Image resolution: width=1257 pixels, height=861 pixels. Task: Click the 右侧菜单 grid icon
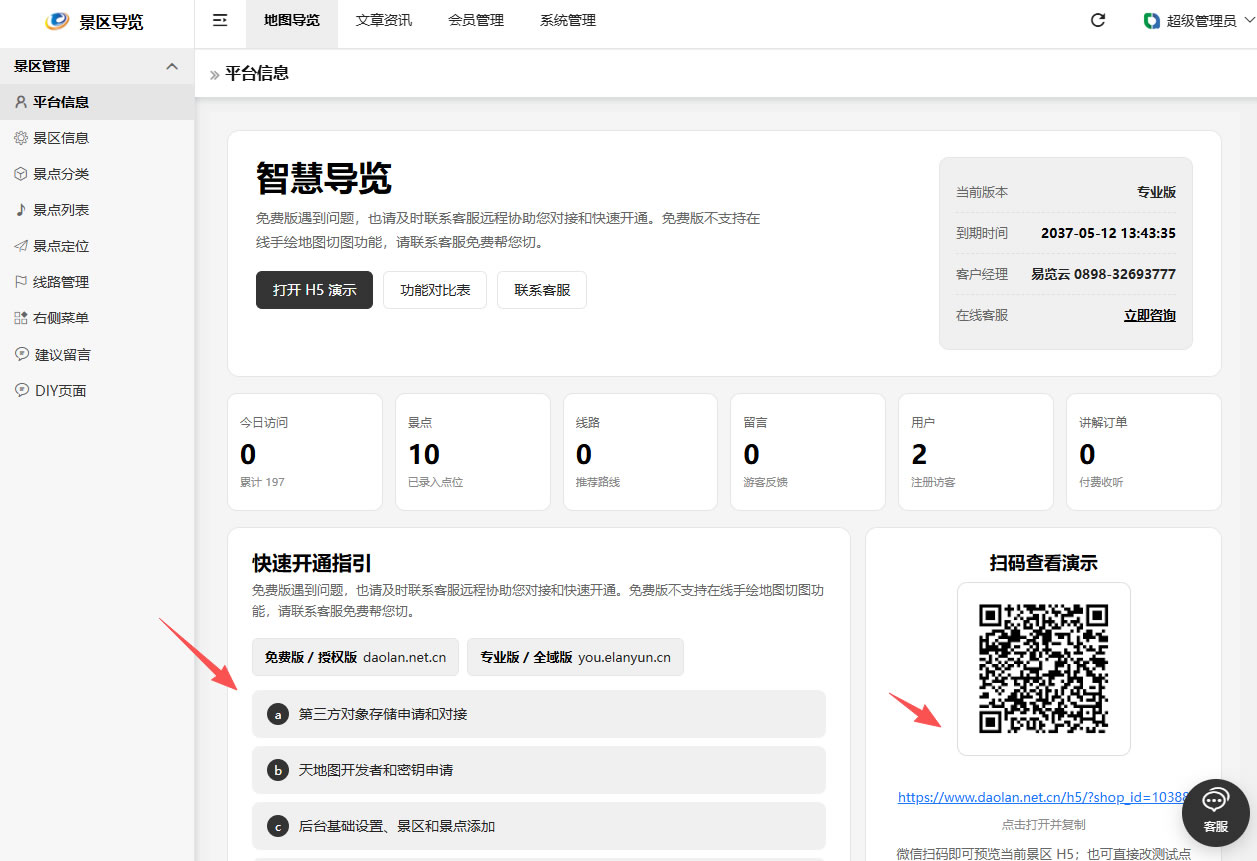tap(21, 318)
